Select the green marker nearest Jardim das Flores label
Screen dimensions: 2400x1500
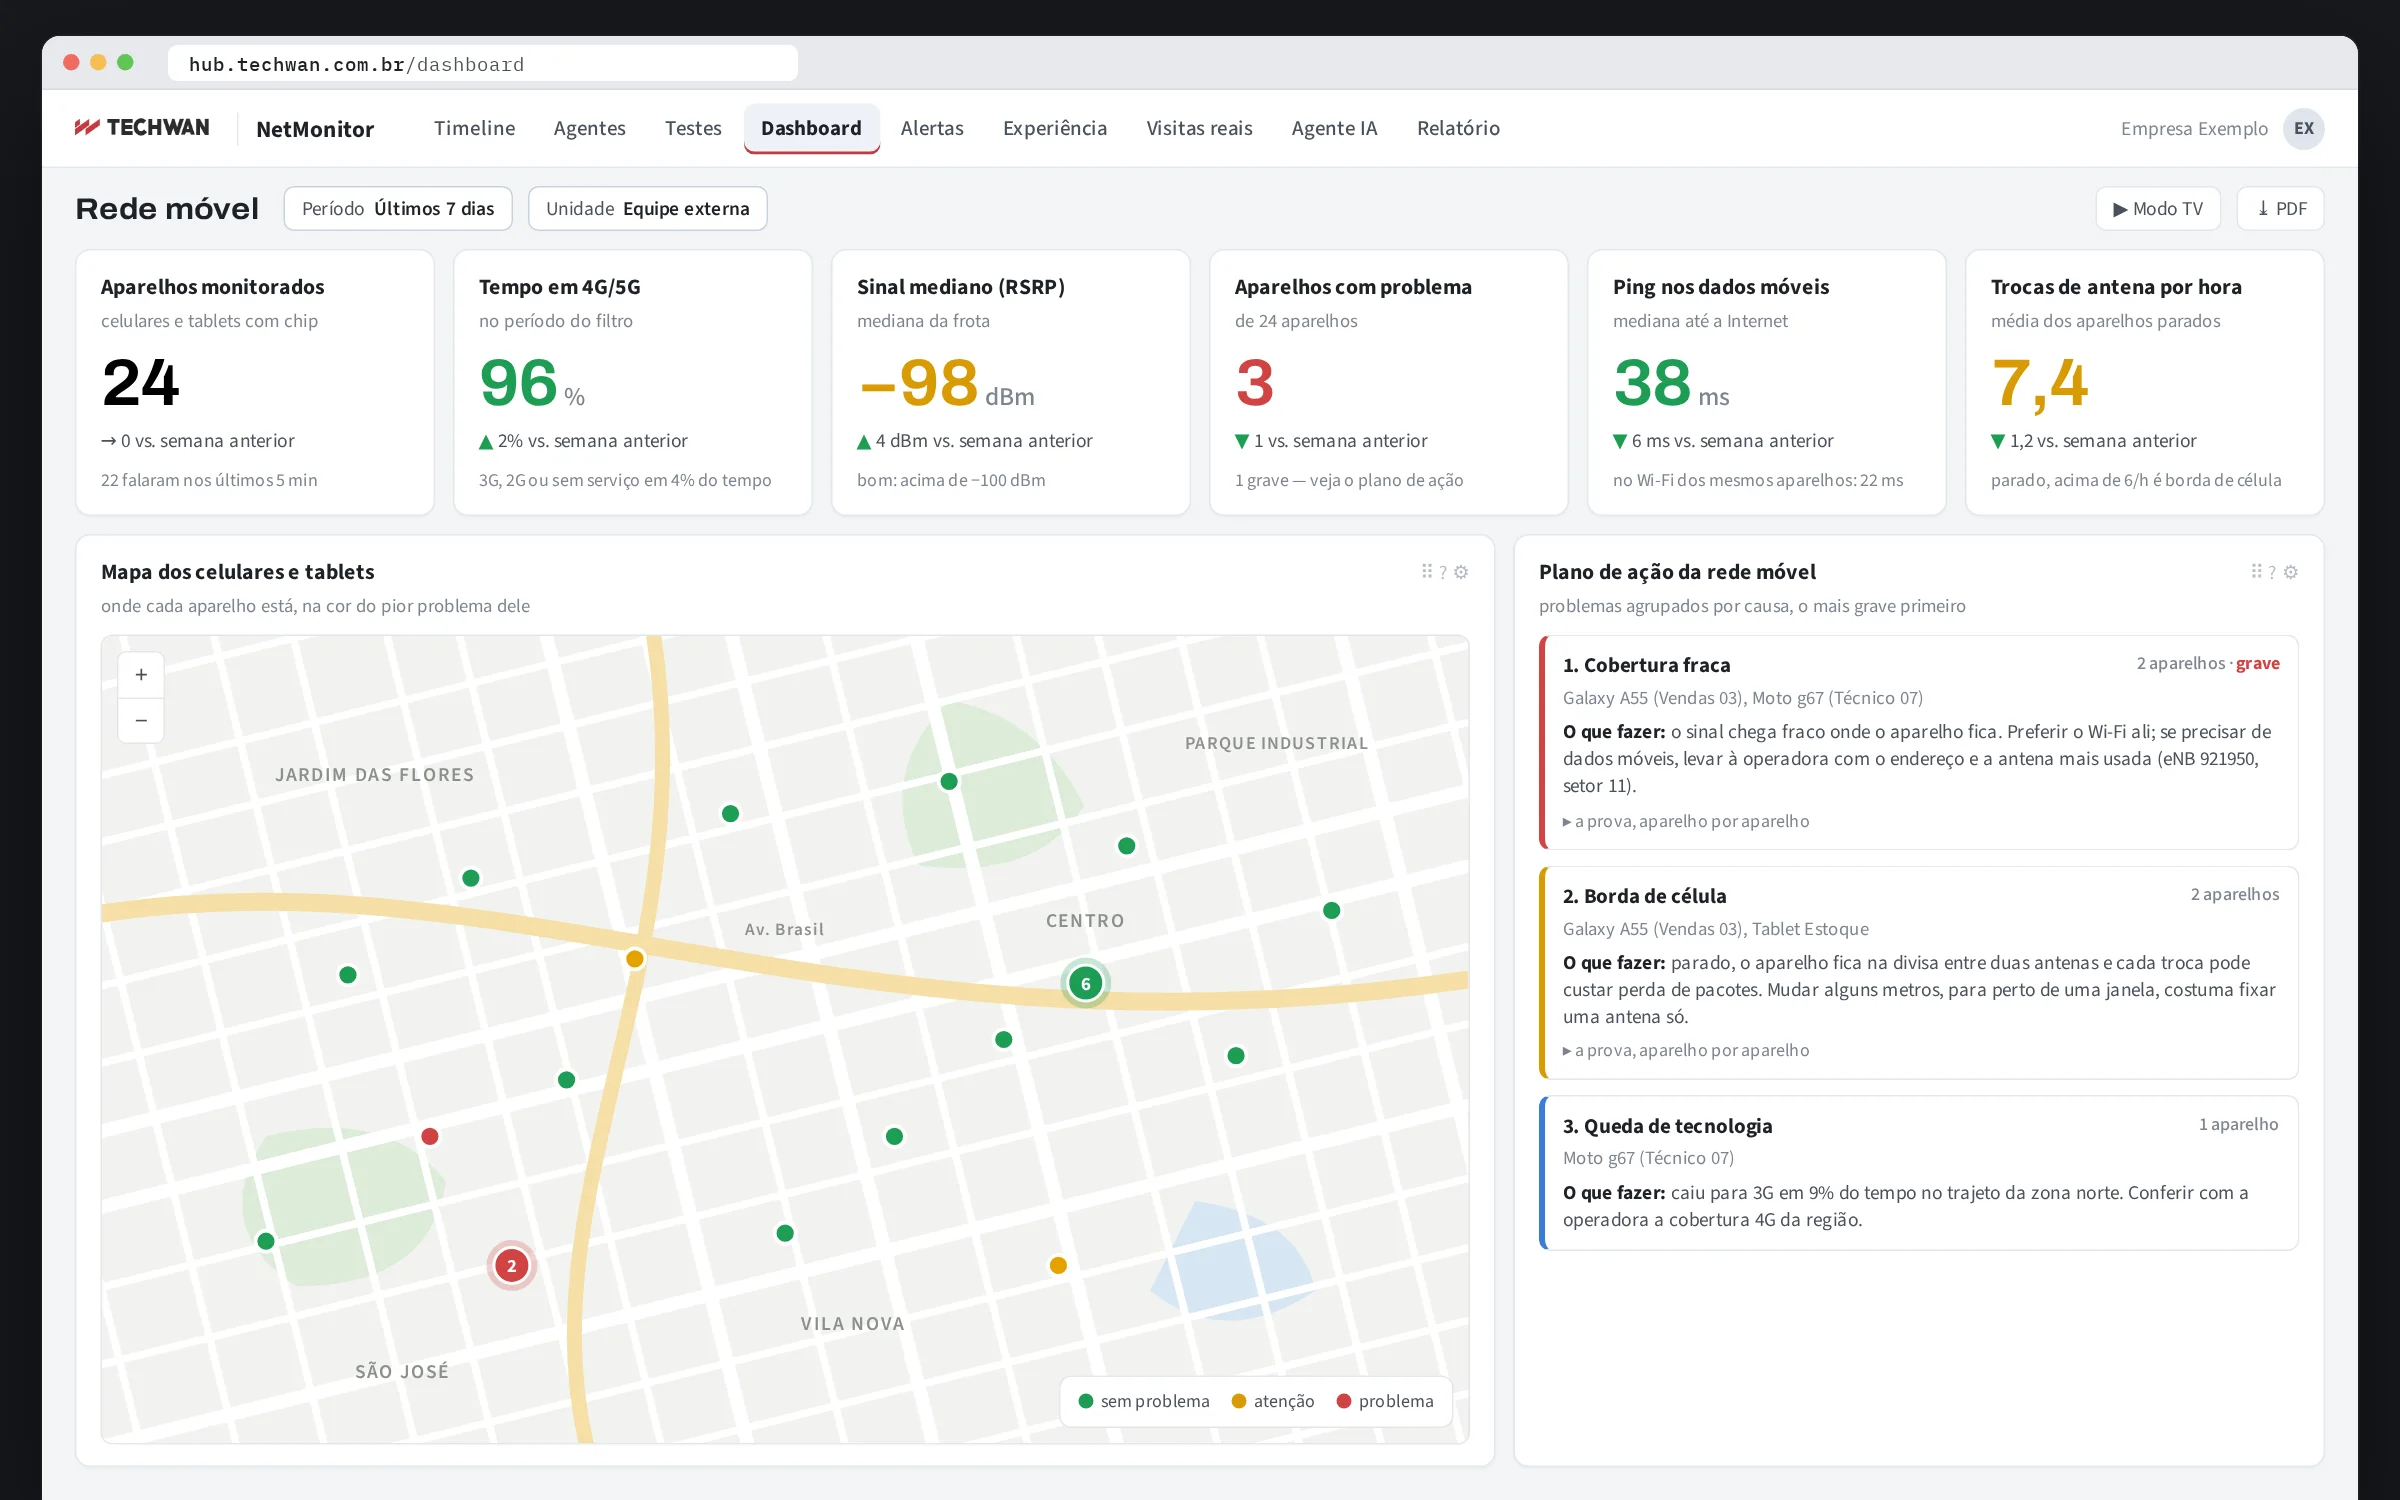pos(471,878)
